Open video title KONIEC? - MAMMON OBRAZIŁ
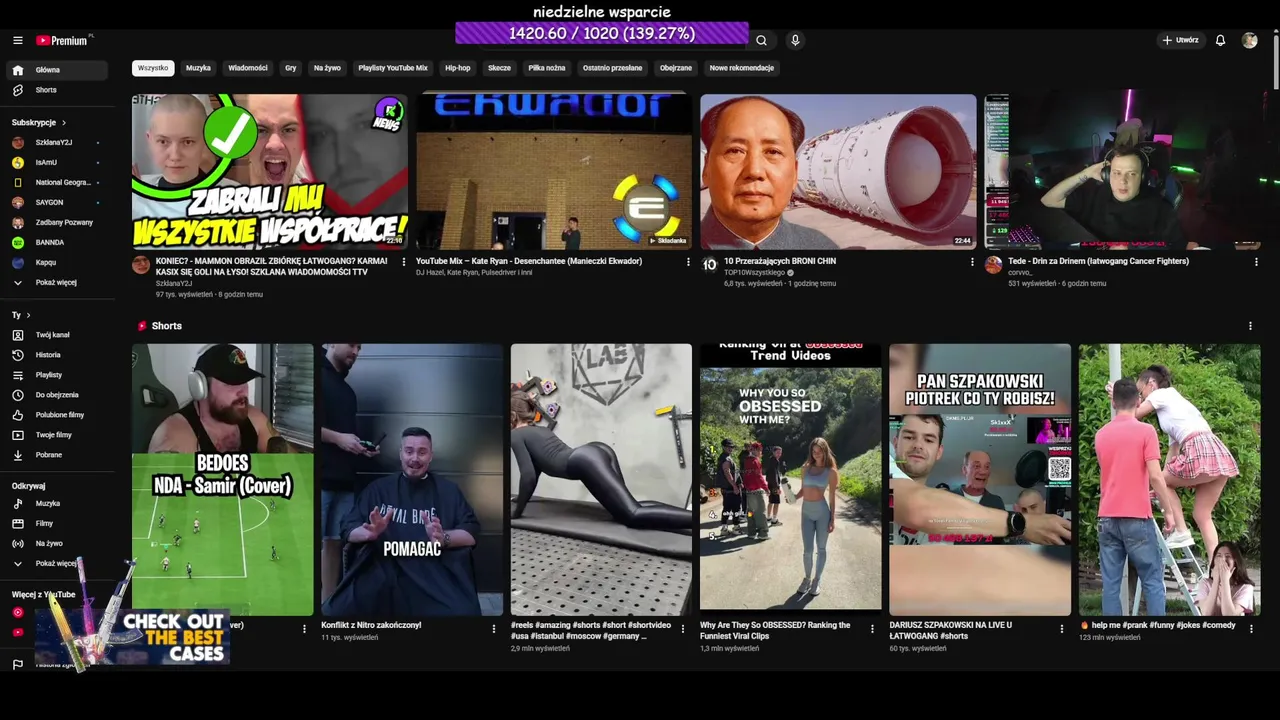This screenshot has height=720, width=1280. pos(271,266)
